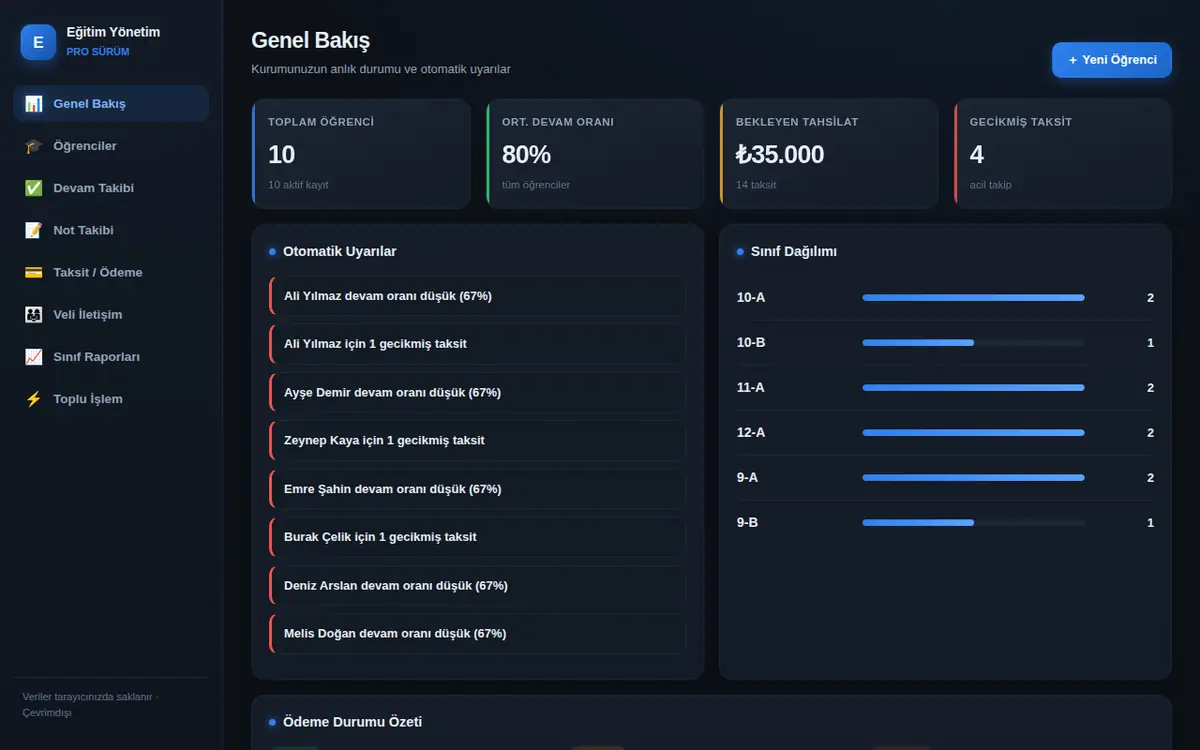Image resolution: width=1200 pixels, height=750 pixels.
Task: Open Veli İletişim from the sidebar
Action: click(x=111, y=314)
